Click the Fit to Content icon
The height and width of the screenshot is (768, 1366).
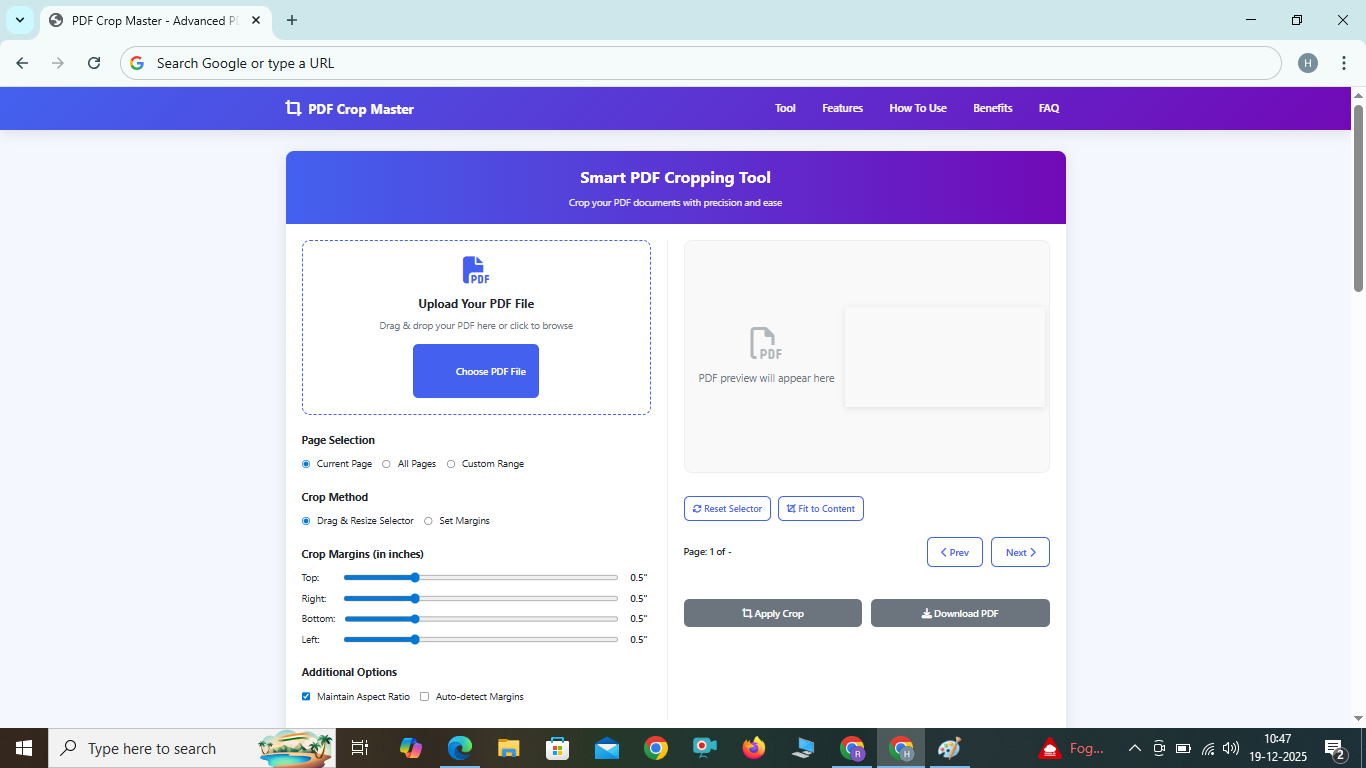pyautogui.click(x=791, y=508)
